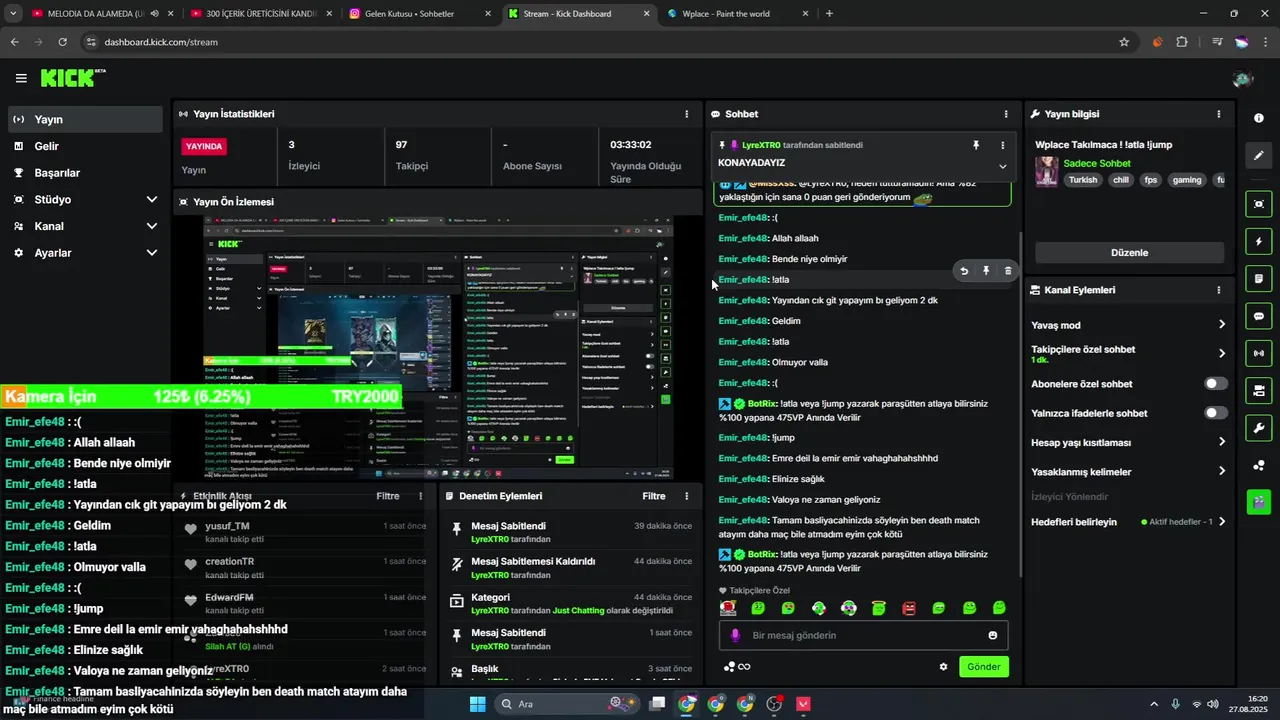Click the green clapperboard icon in right rail

click(x=1258, y=502)
